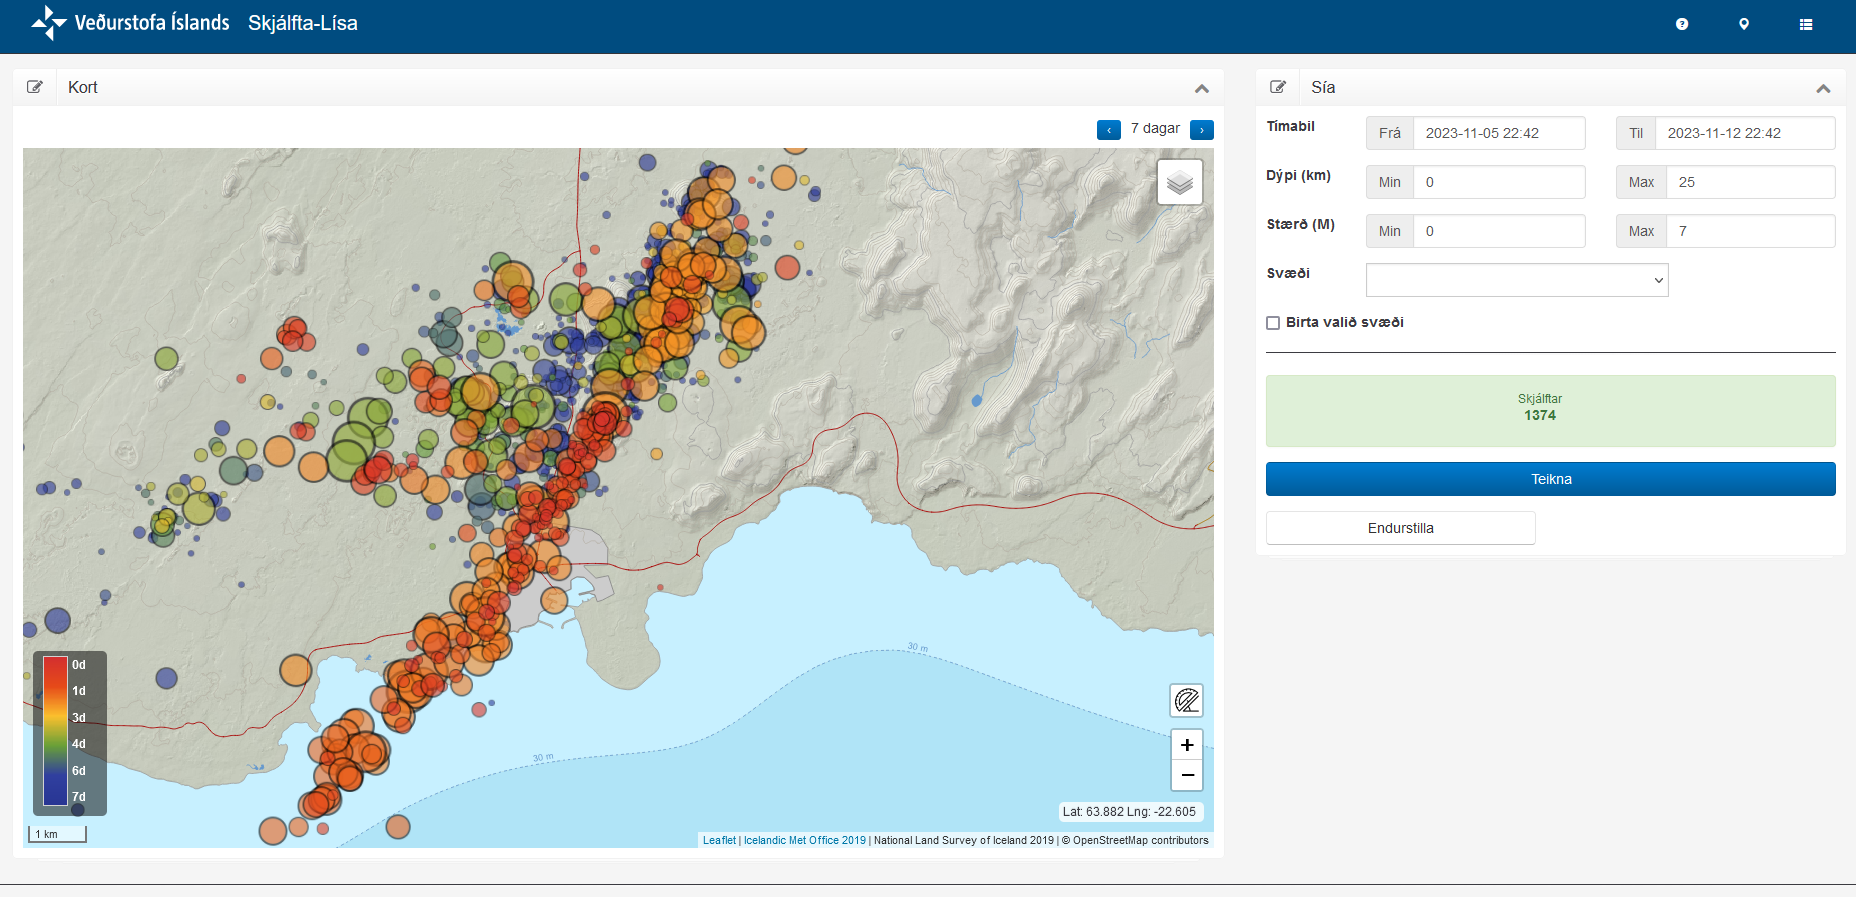The image size is (1856, 897).
Task: Go to next 7 dagar period
Action: click(x=1202, y=130)
